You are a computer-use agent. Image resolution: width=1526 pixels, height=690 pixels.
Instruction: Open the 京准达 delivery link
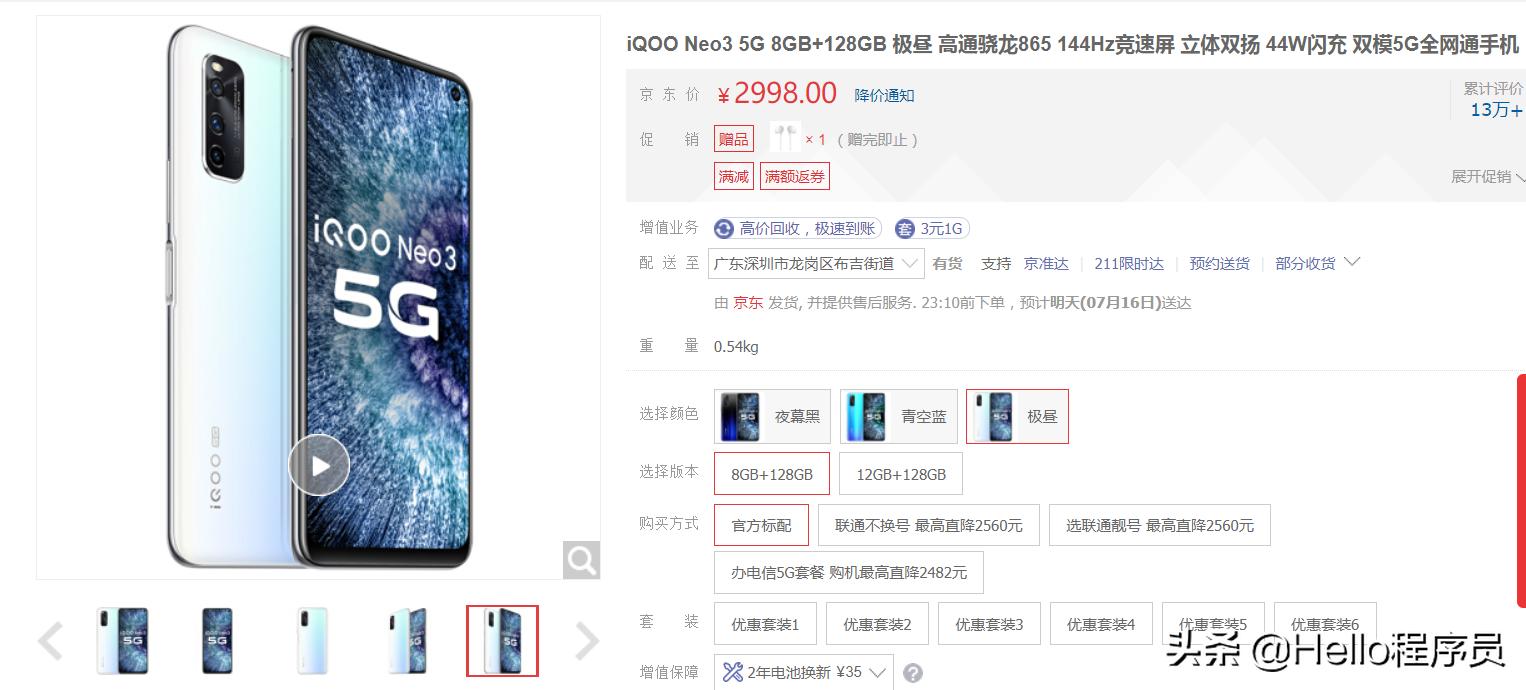pos(1046,264)
